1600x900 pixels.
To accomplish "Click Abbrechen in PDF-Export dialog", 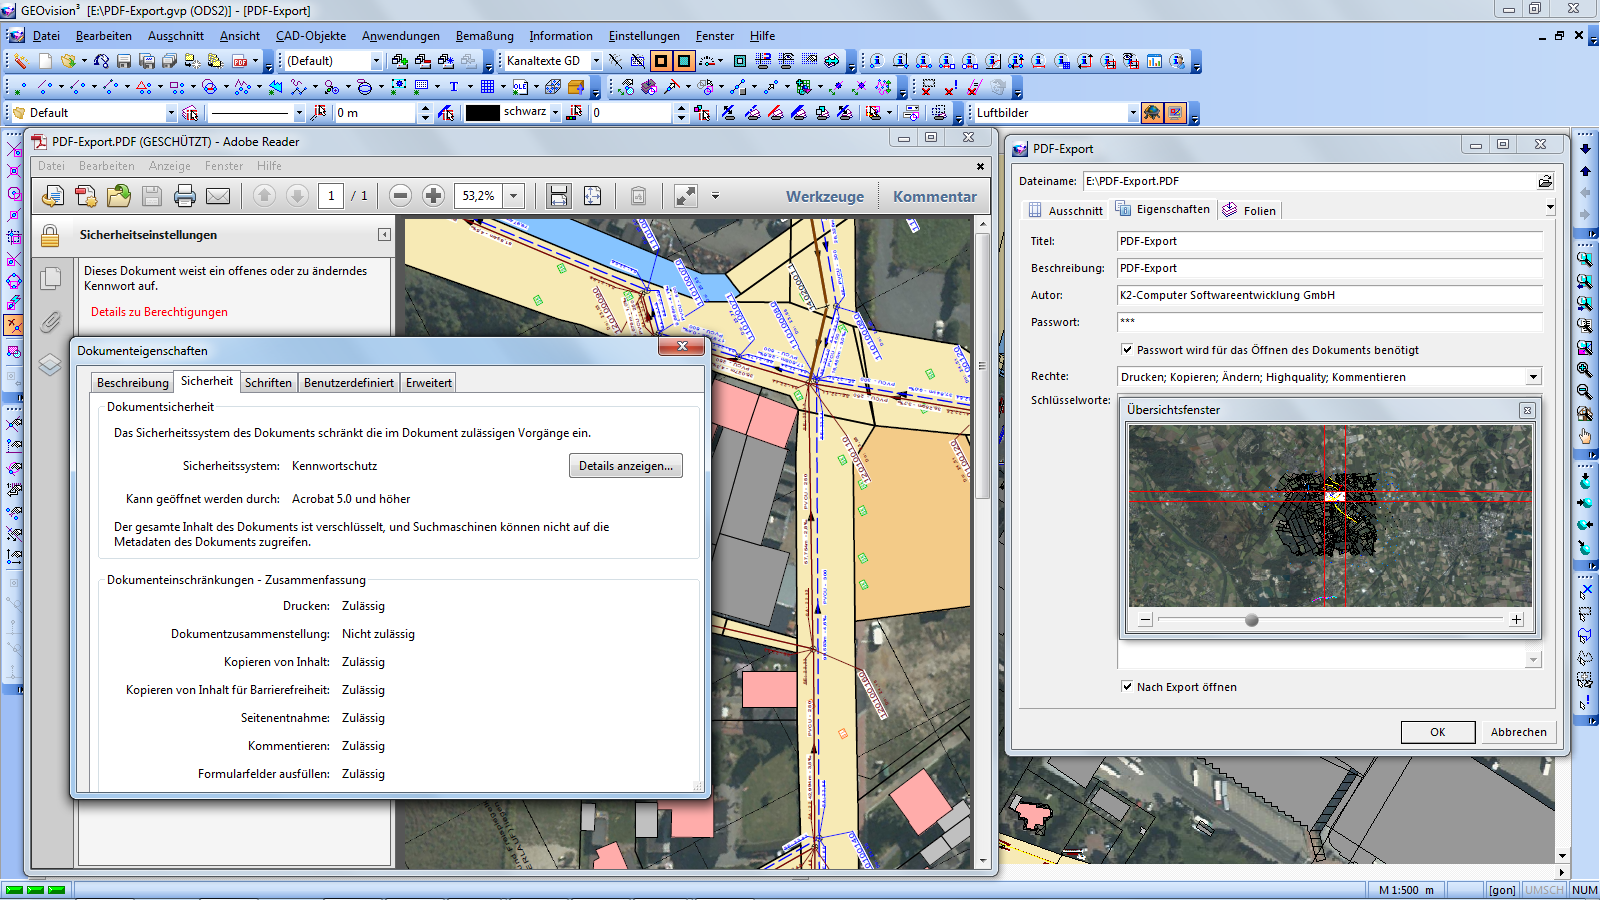I will tap(1518, 732).
